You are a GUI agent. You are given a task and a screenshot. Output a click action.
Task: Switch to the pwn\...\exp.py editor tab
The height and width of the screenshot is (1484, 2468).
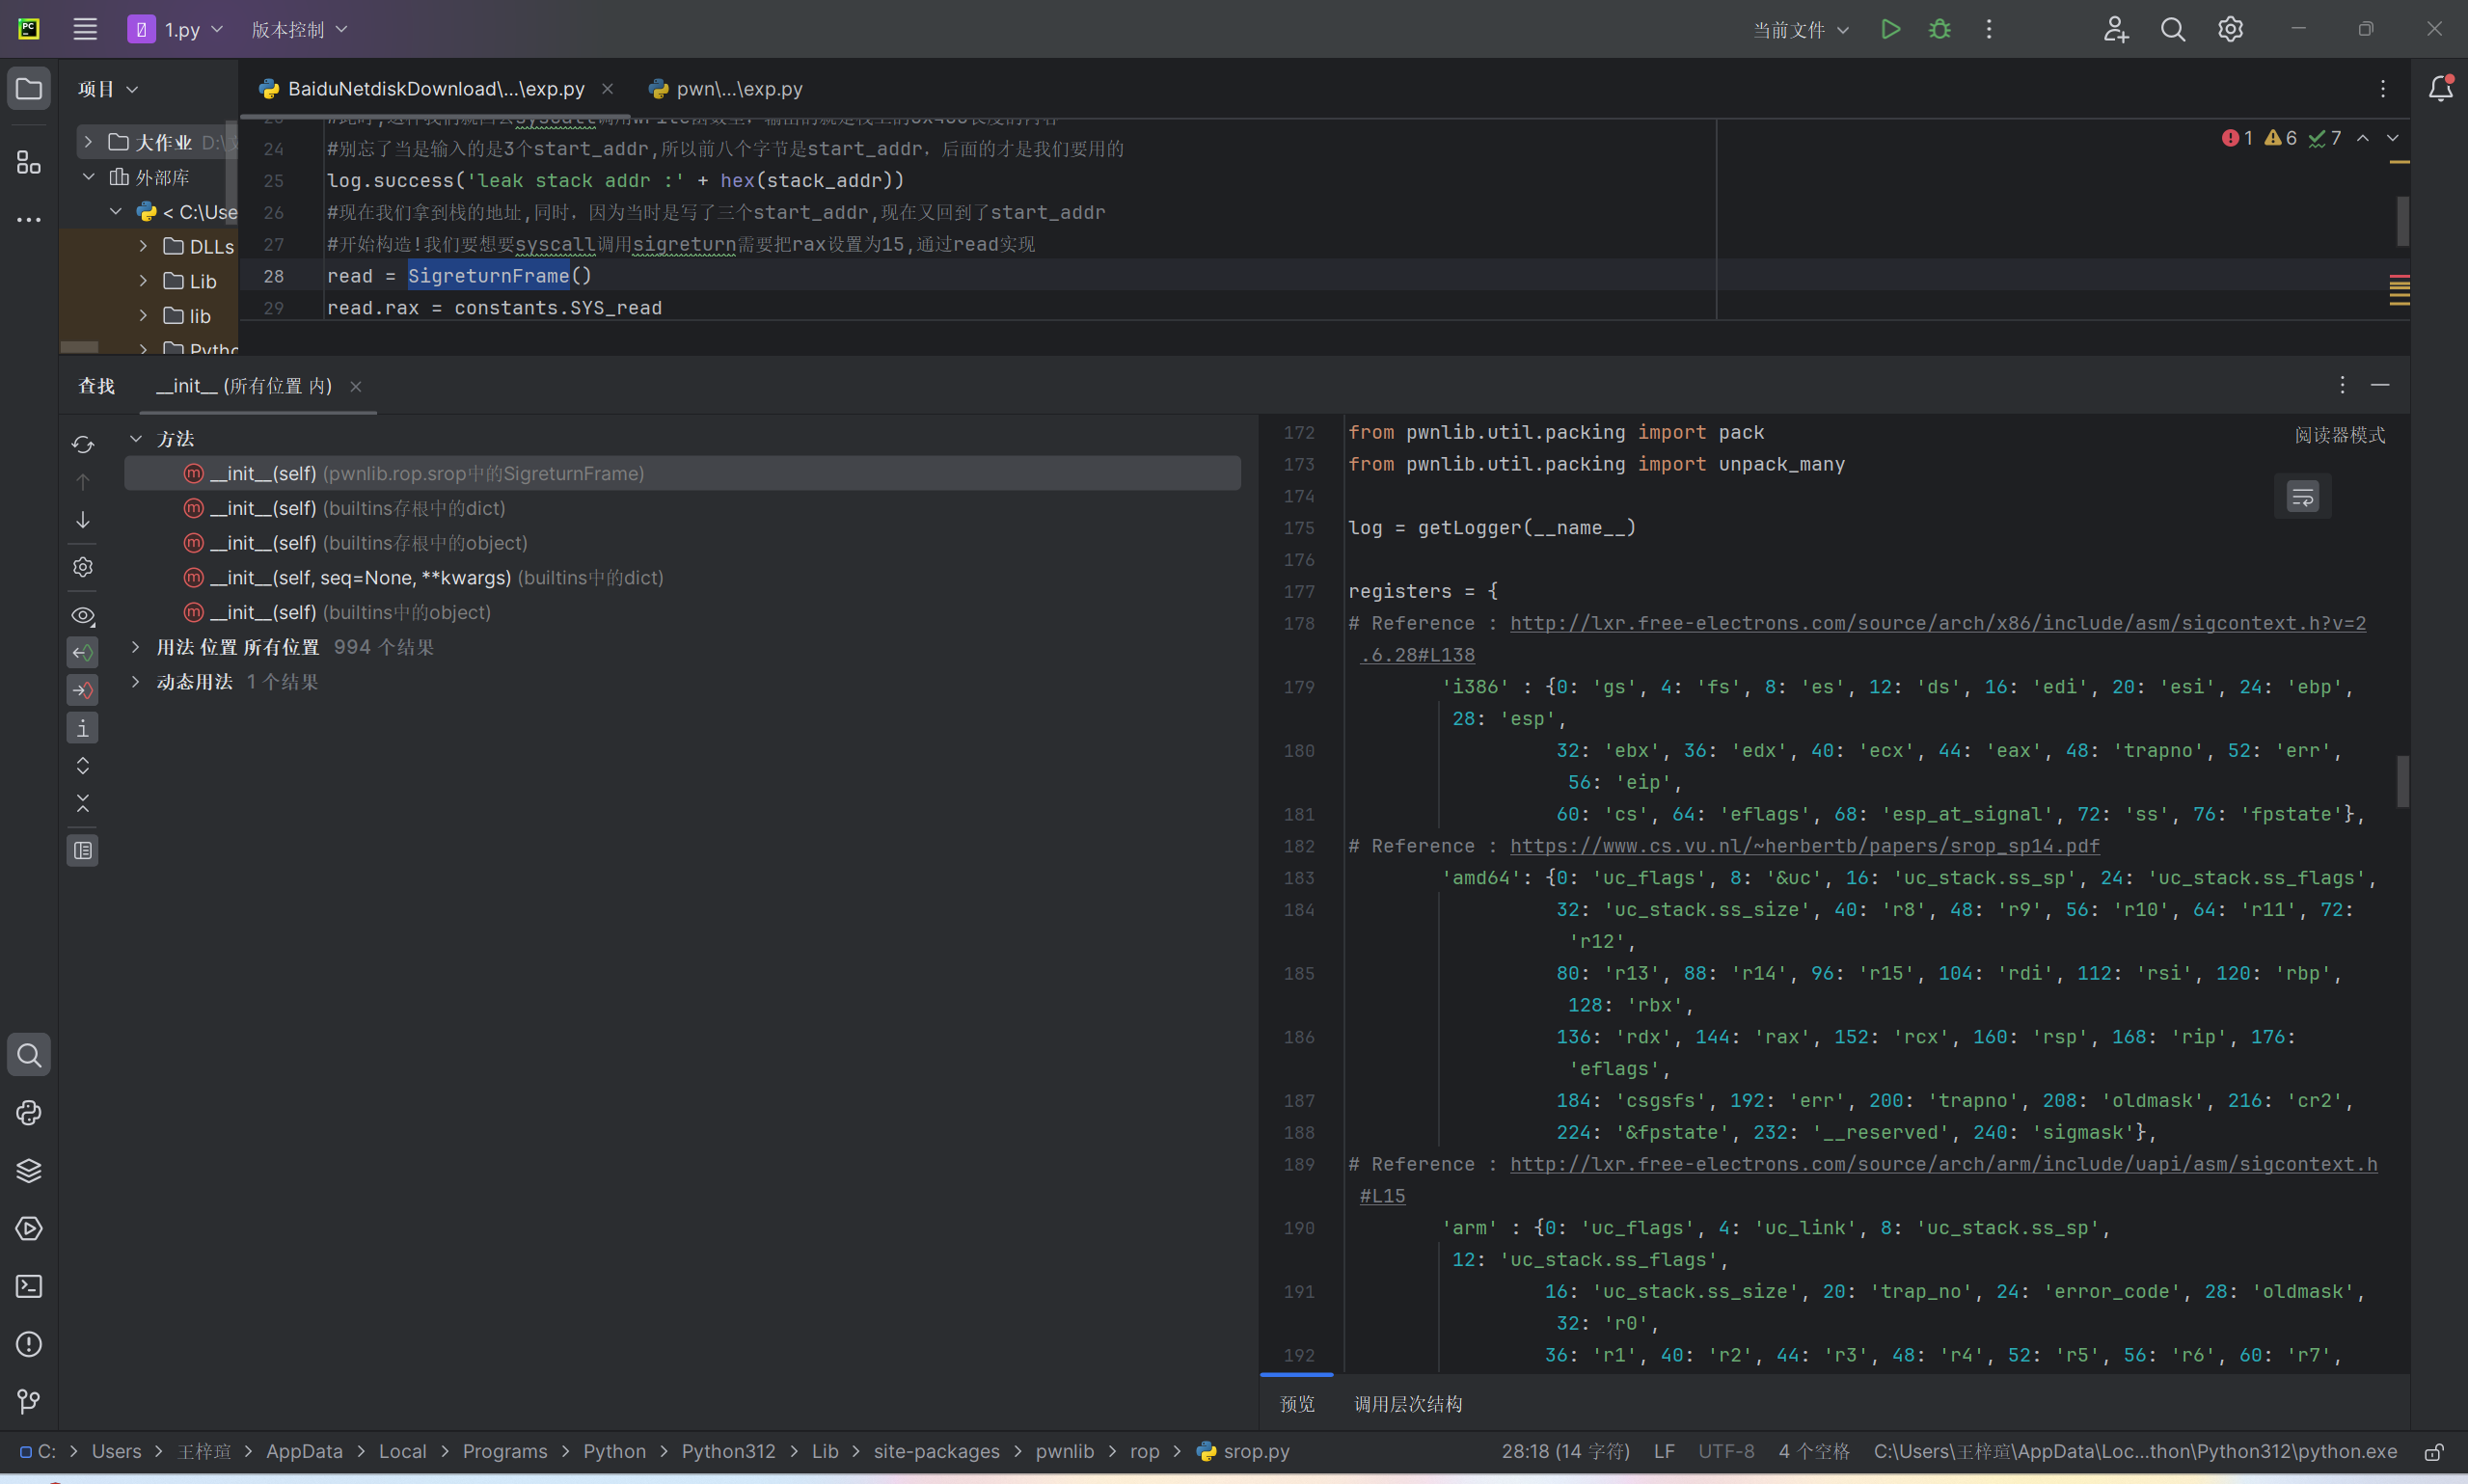738,89
